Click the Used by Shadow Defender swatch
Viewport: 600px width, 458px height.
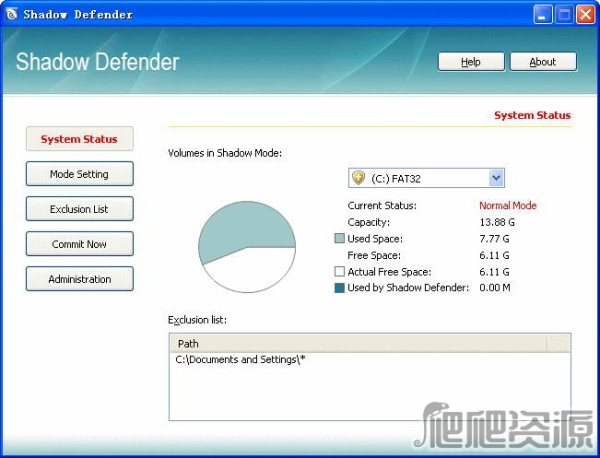tap(340, 288)
